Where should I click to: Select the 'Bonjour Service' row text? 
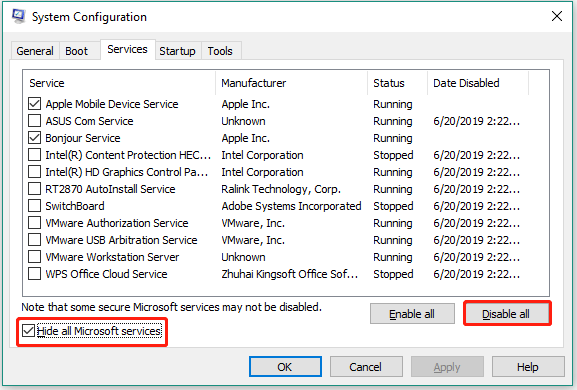(x=83, y=138)
